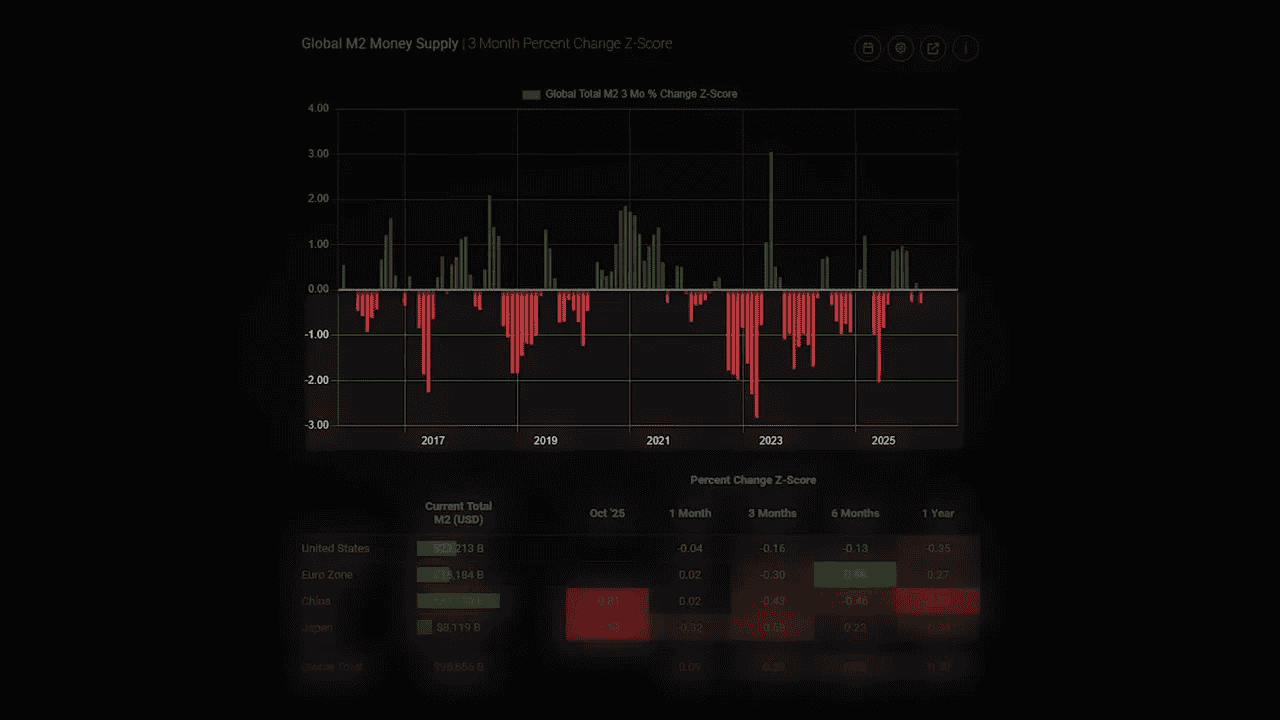Click the camera-style icon in the toolbar row
The width and height of the screenshot is (1280, 720).
tap(867, 48)
